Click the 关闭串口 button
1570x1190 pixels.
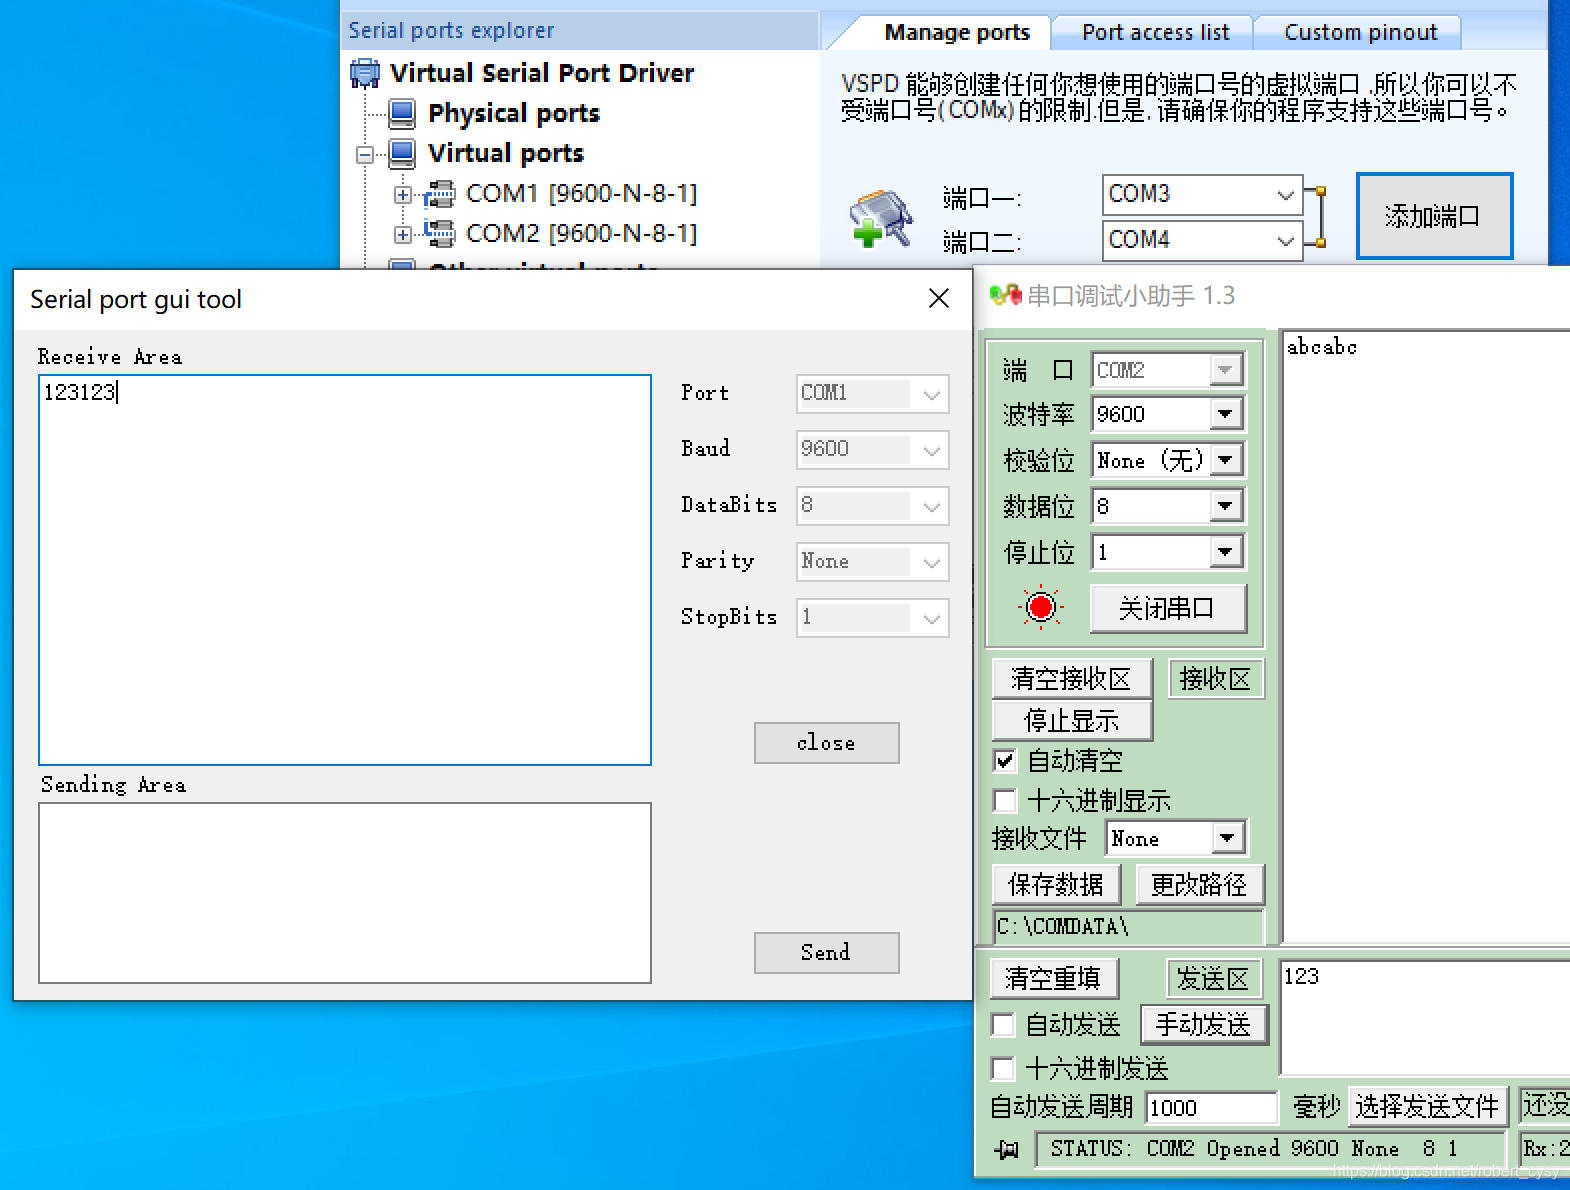(1168, 608)
